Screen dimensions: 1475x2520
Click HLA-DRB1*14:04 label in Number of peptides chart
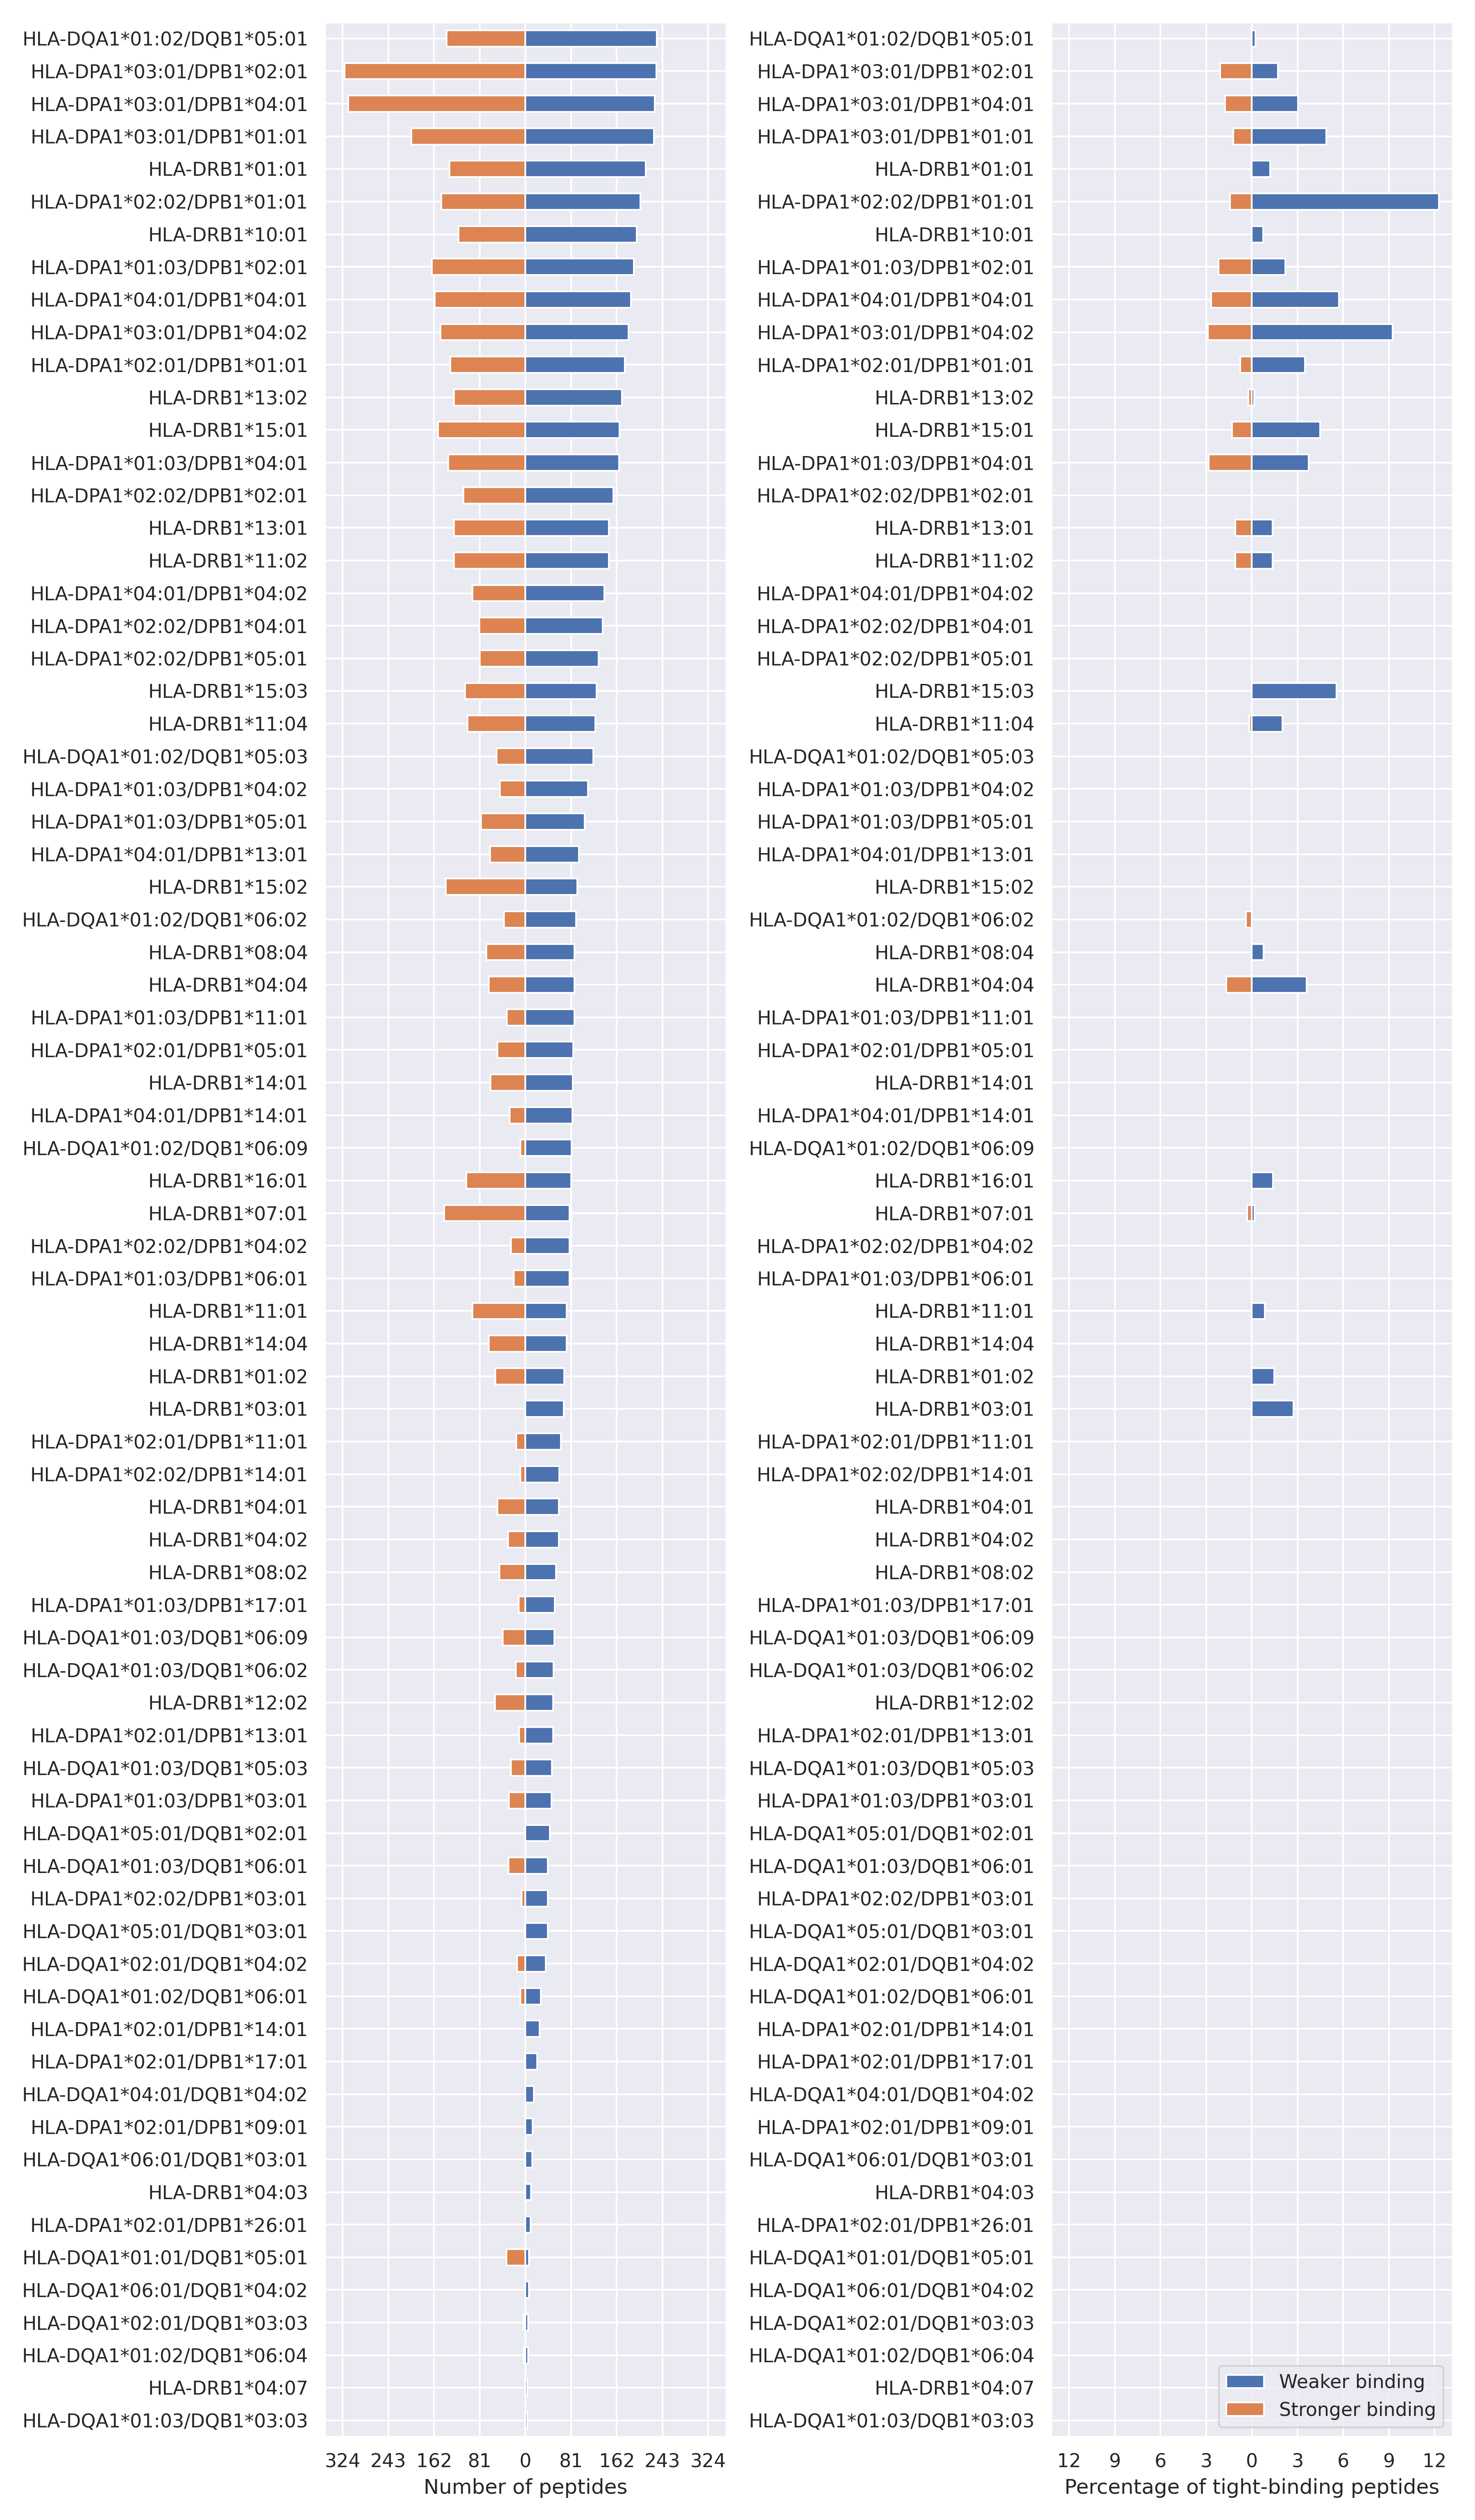pyautogui.click(x=228, y=1344)
